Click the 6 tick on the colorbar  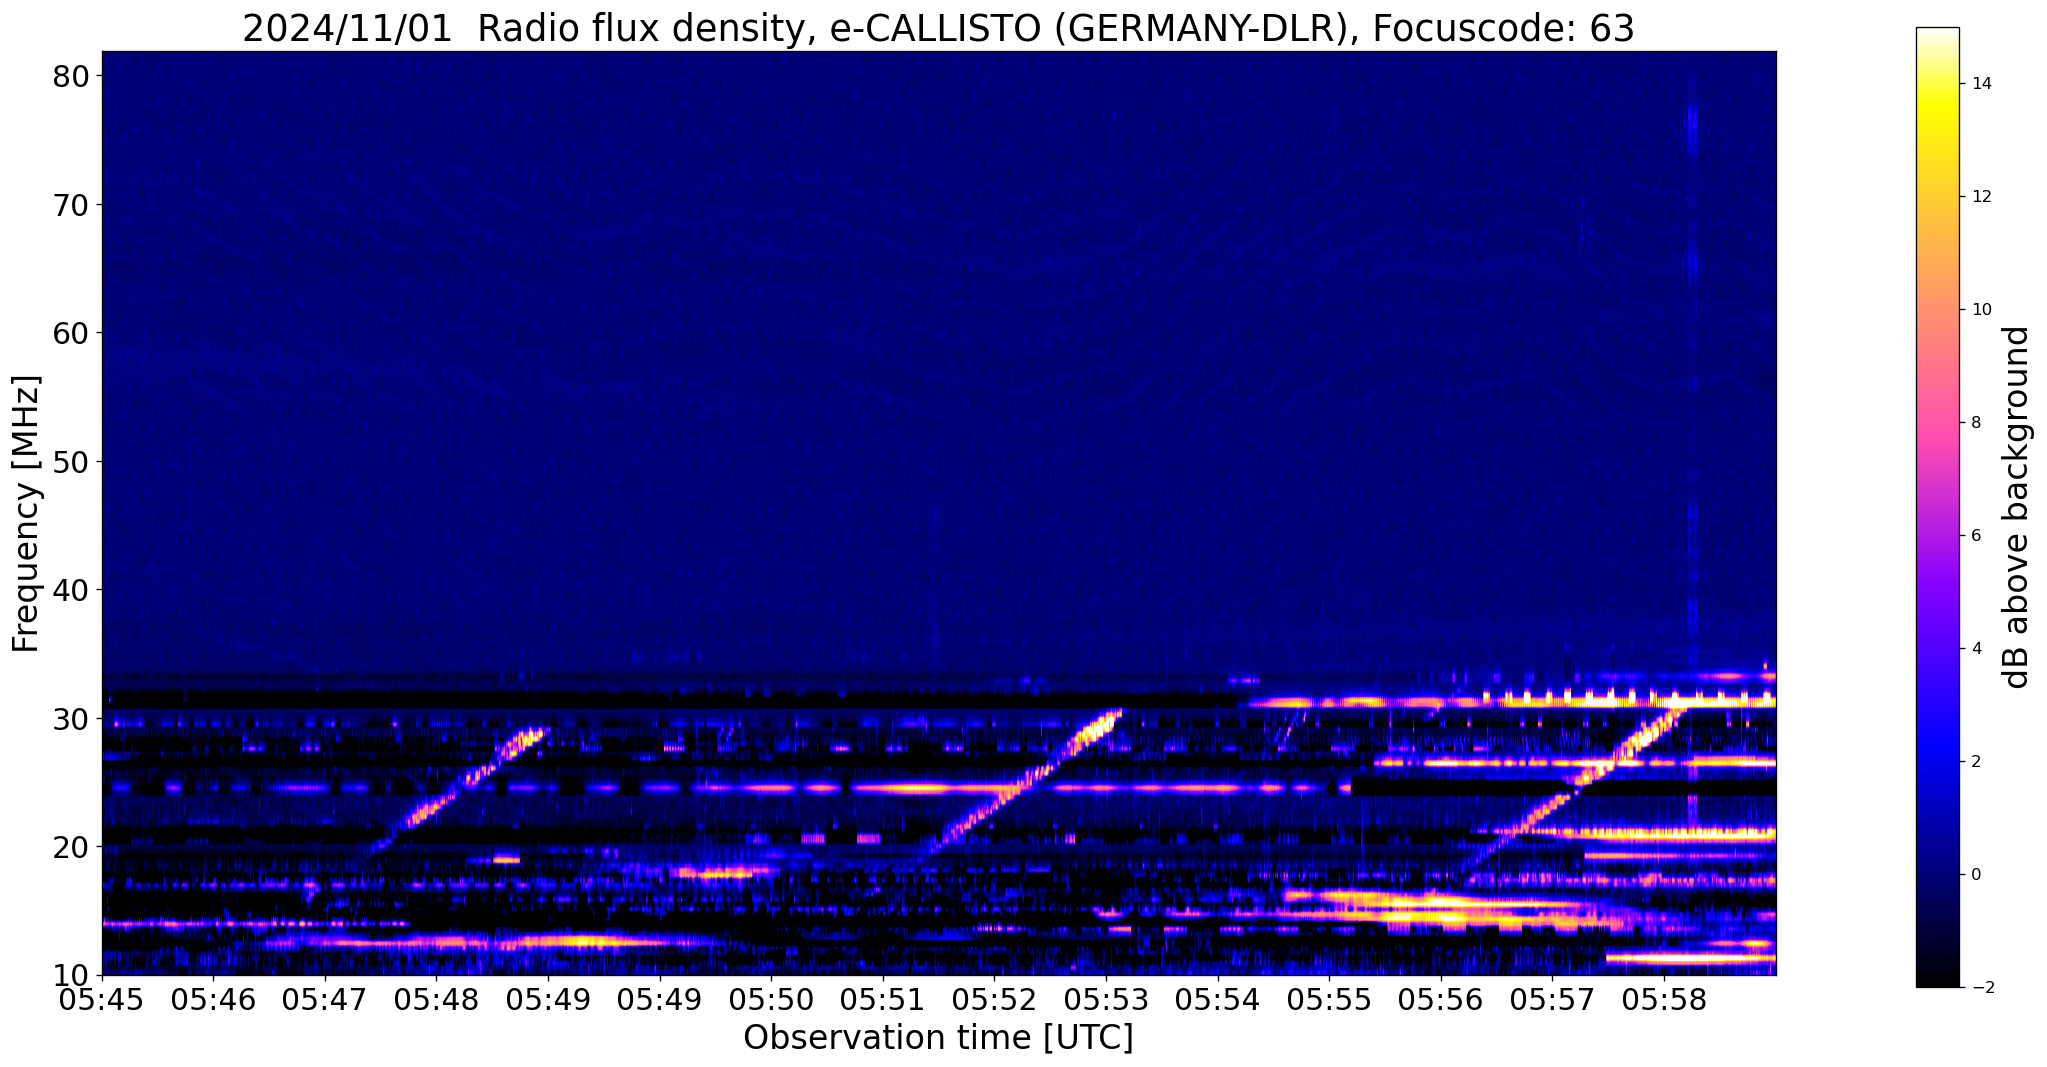click(x=1976, y=536)
